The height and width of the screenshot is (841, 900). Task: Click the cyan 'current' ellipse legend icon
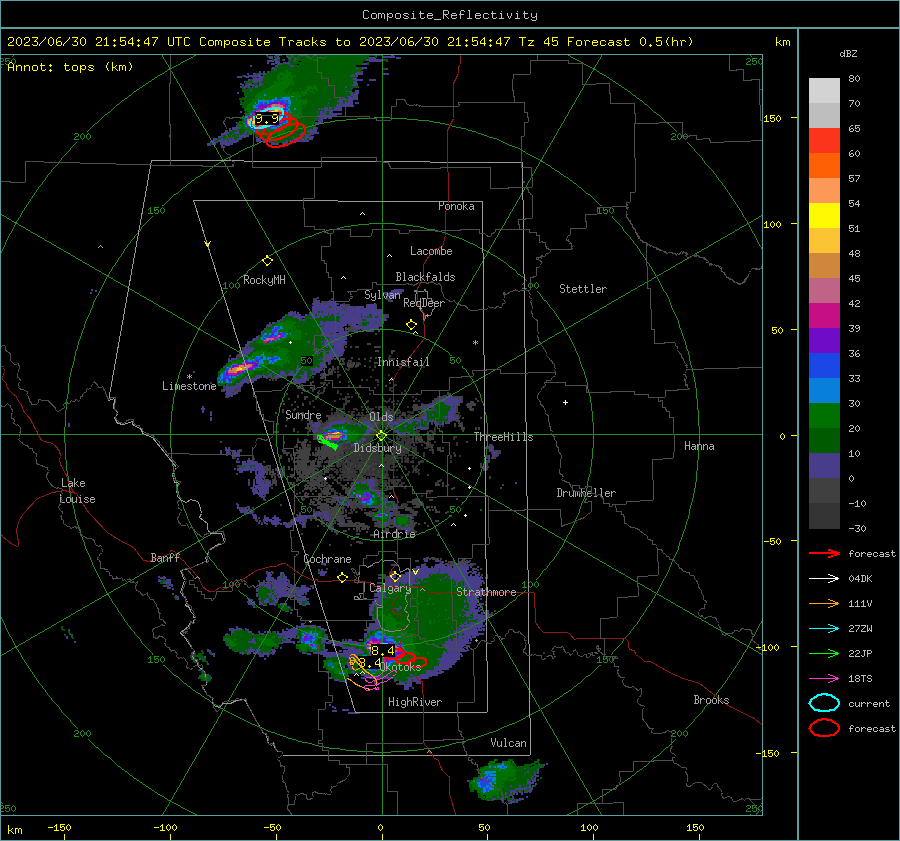pyautogui.click(x=824, y=703)
